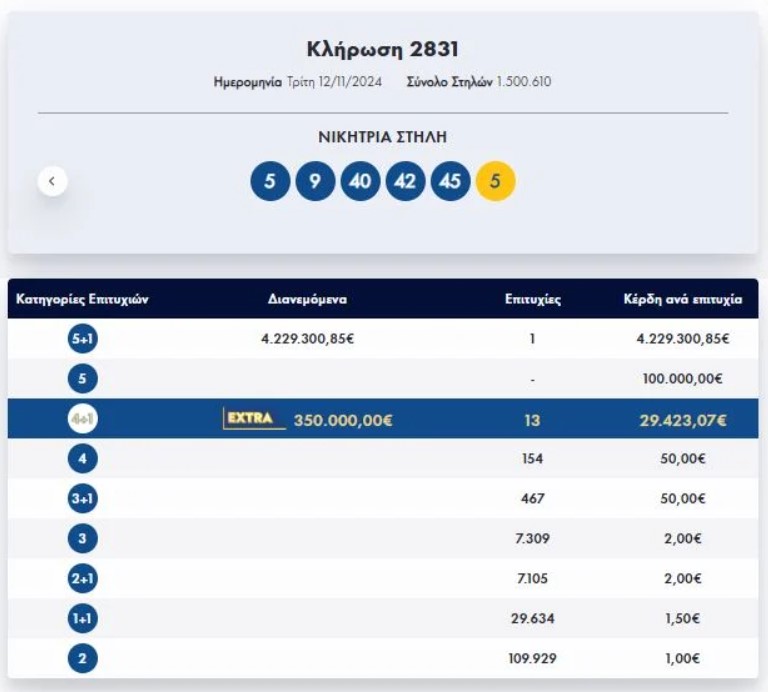Viewport: 768px width, 692px height.
Task: Select the 1+1 category badge
Action: 83,619
